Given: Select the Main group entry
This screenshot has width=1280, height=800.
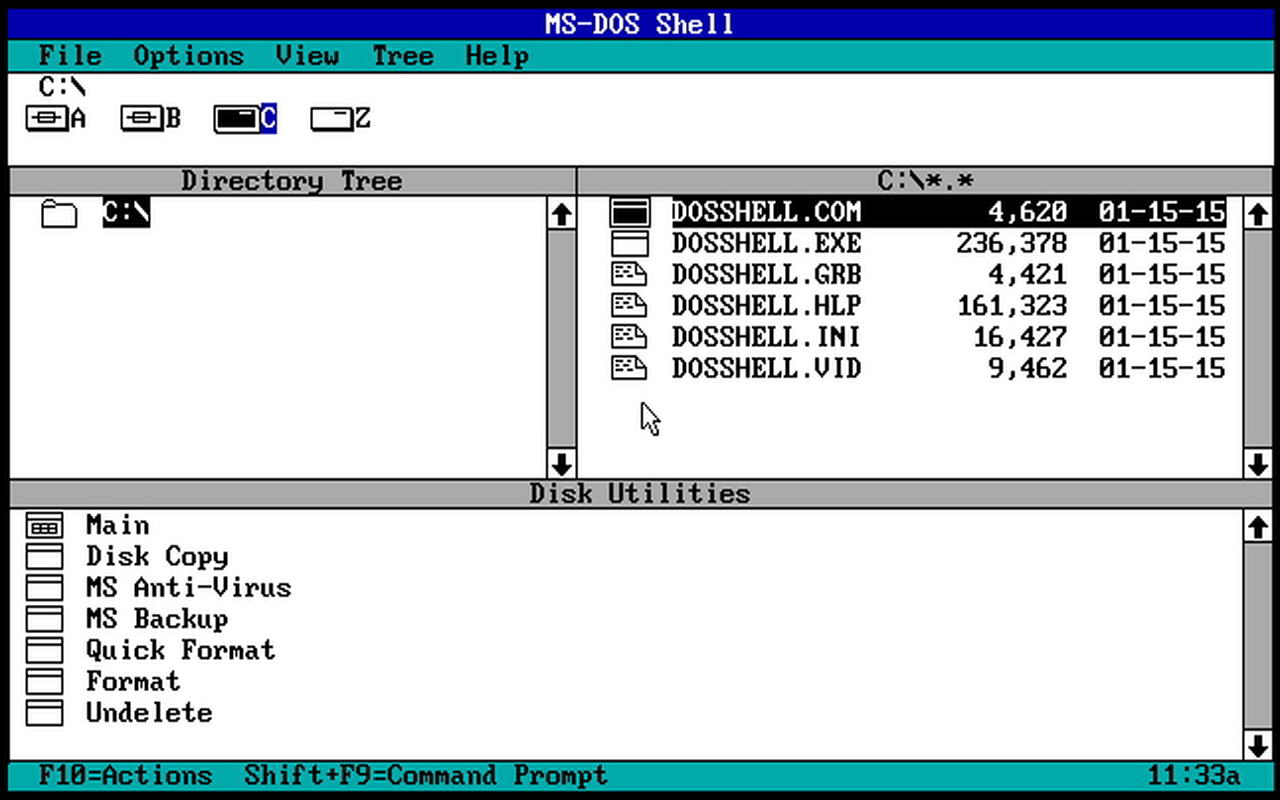Looking at the screenshot, I should (117, 526).
